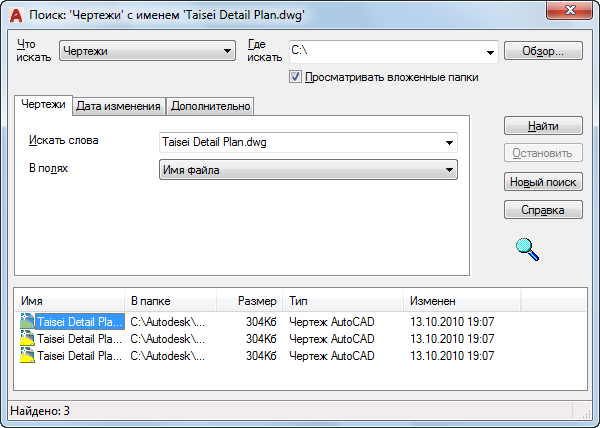Click the drawing file icon of the highlighted result row
Image resolution: width=600 pixels, height=428 pixels.
(x=27, y=321)
